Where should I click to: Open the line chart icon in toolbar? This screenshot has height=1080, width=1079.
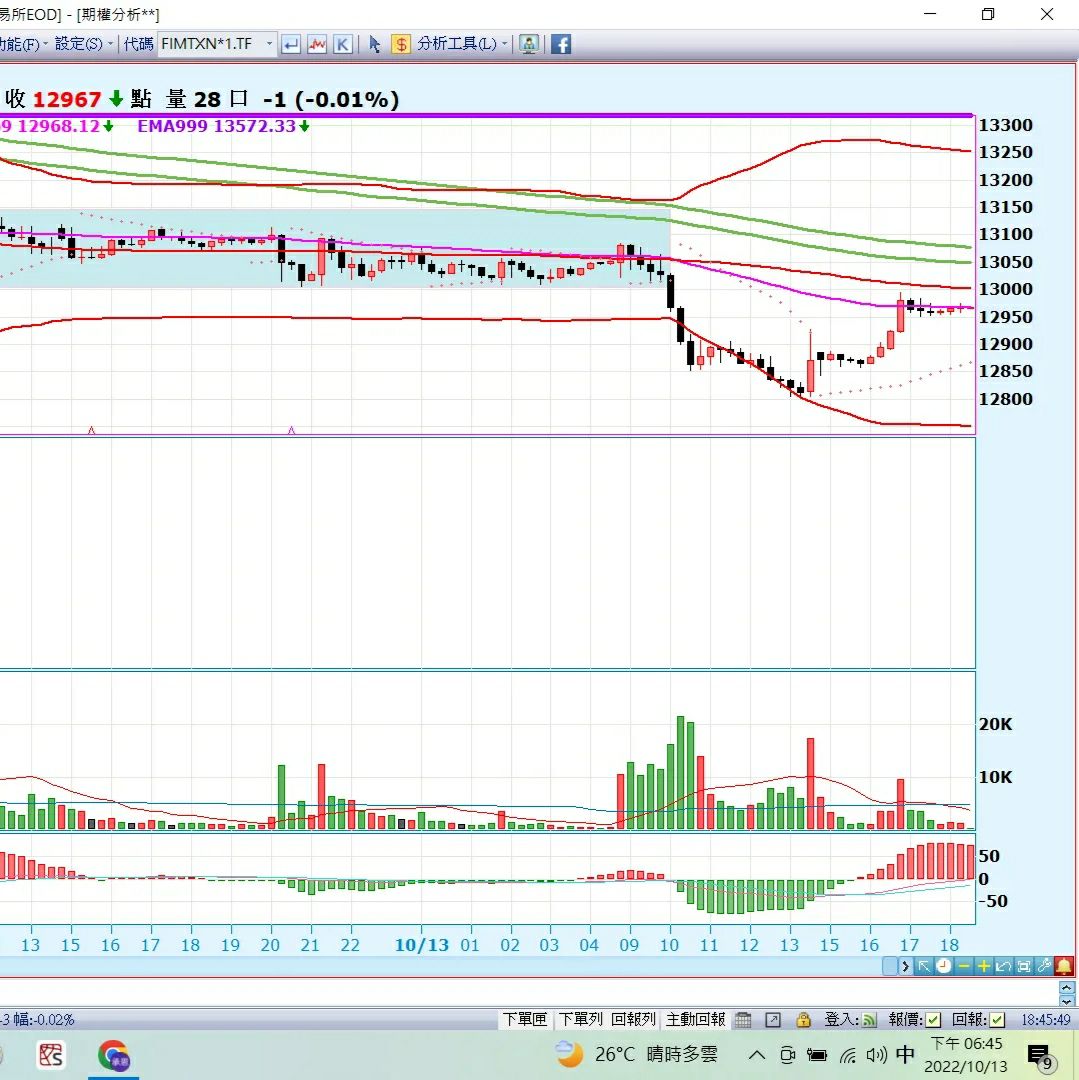tap(317, 44)
